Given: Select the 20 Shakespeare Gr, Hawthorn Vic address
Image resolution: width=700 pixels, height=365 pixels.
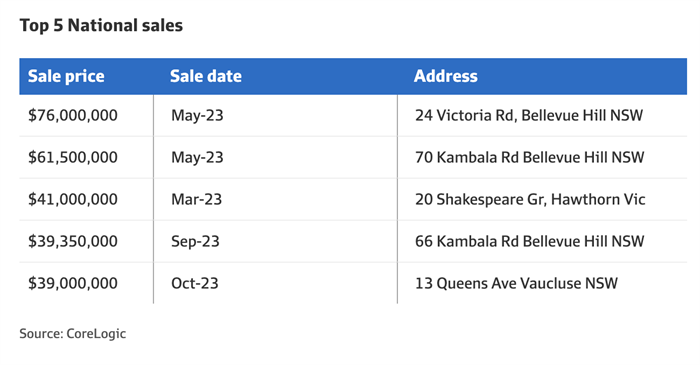Looking at the screenshot, I should tap(530, 199).
